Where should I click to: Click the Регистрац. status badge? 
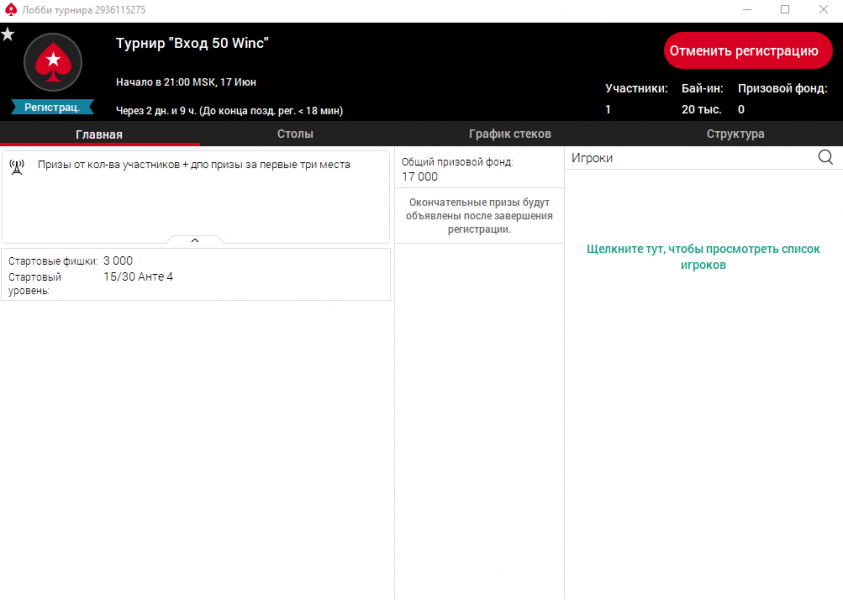(52, 106)
